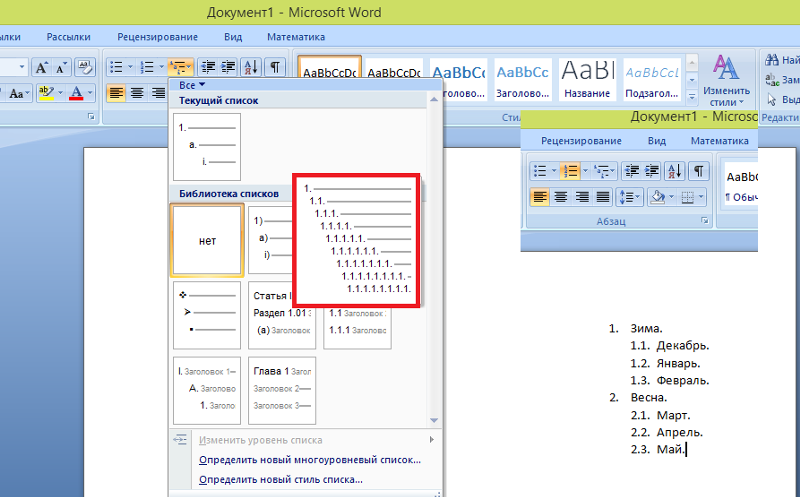This screenshot has height=497, width=800.
Task: Click sort icon in the inset ribbon
Action: click(675, 171)
